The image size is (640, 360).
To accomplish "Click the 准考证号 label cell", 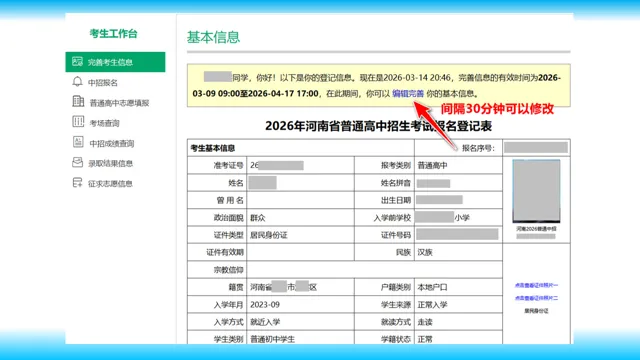I will click(x=217, y=165).
